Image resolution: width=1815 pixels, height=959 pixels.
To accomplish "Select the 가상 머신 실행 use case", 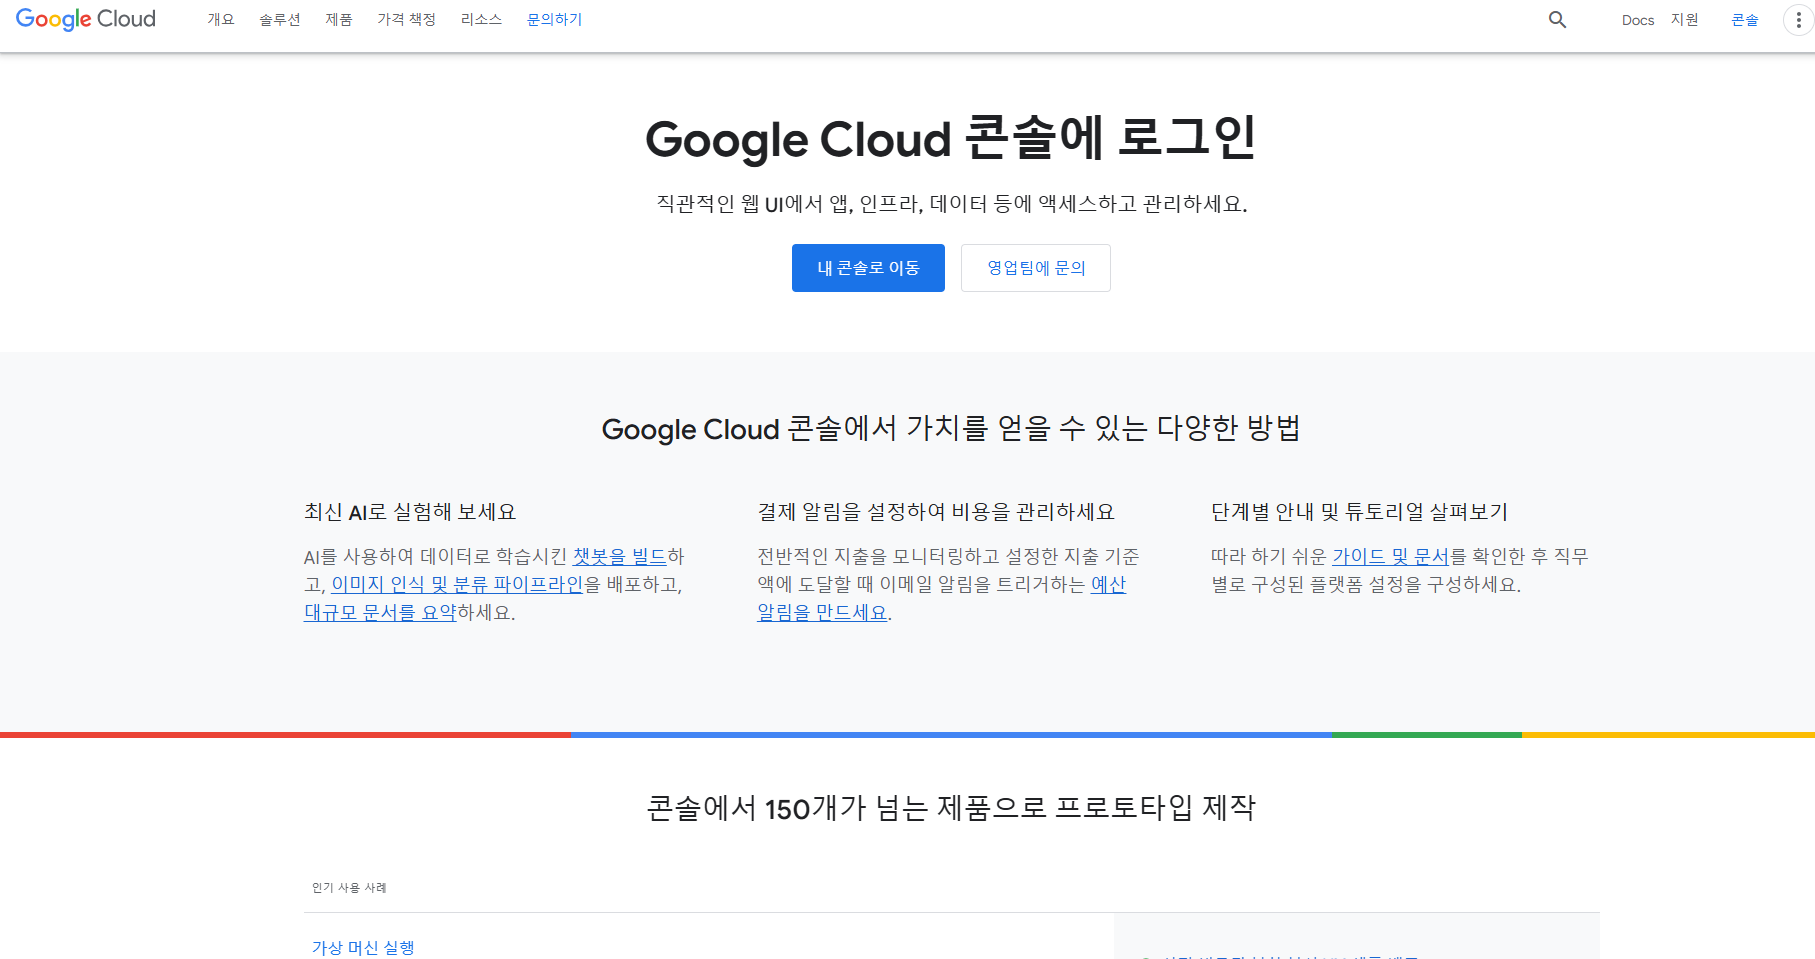I will (363, 947).
